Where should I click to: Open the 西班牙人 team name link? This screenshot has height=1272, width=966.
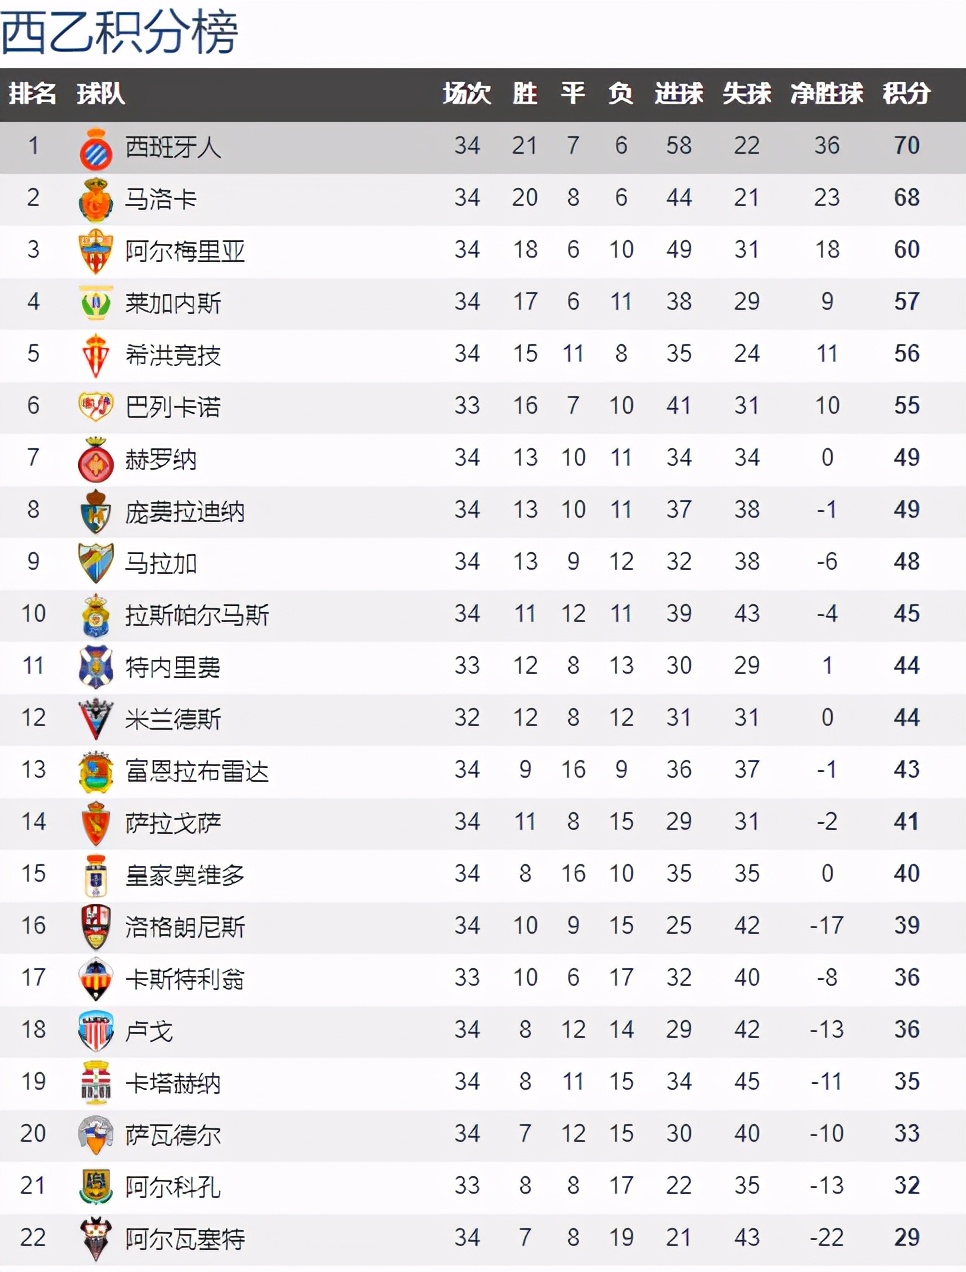(173, 148)
